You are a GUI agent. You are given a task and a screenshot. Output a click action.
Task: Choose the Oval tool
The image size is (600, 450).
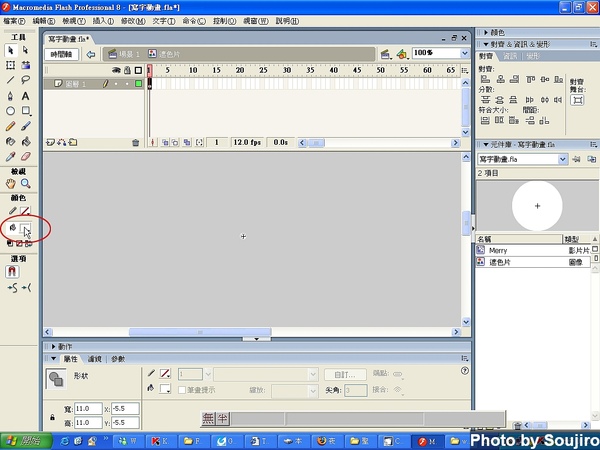pyautogui.click(x=11, y=111)
